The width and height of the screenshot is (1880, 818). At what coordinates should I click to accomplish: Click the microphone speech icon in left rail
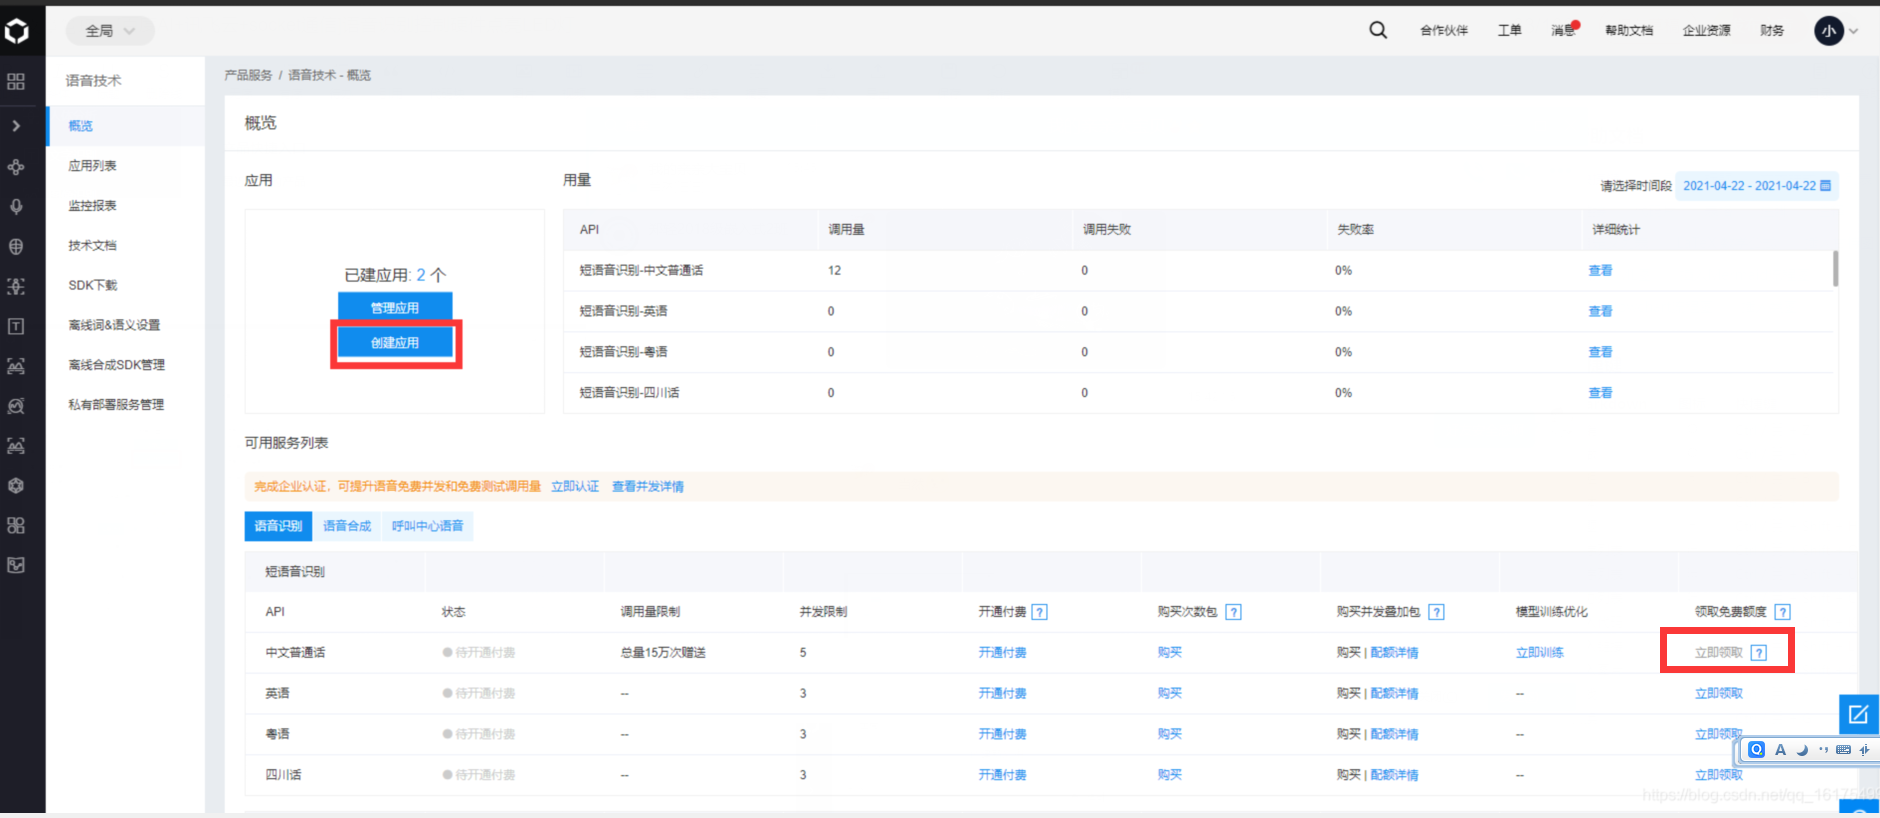[x=16, y=206]
